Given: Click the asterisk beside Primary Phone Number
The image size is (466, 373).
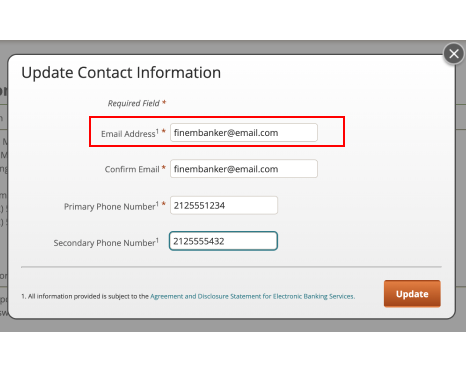Looking at the screenshot, I should pyautogui.click(x=164, y=204).
